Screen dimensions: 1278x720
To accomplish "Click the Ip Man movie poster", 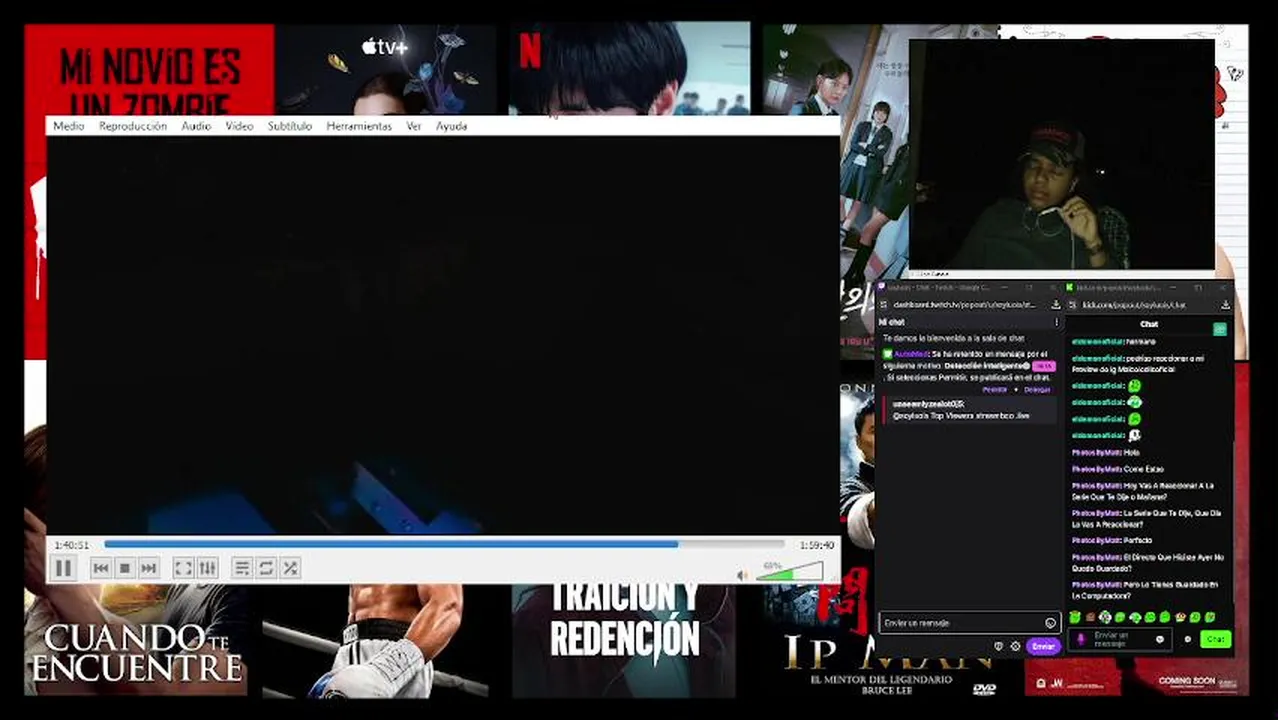I will [x=888, y=660].
